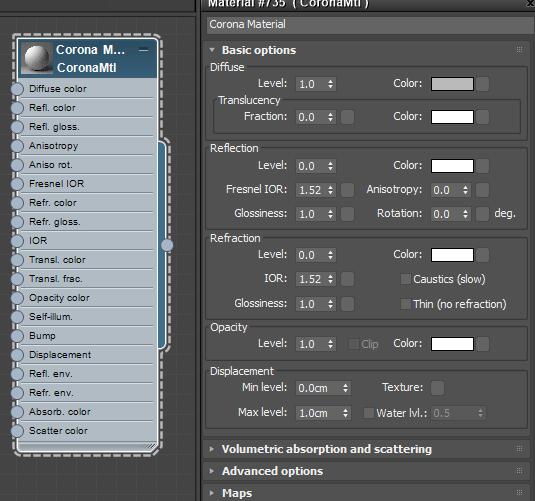Screen dimensions: 535x501
Task: Click the node's output socket on right side
Action: (x=167, y=245)
